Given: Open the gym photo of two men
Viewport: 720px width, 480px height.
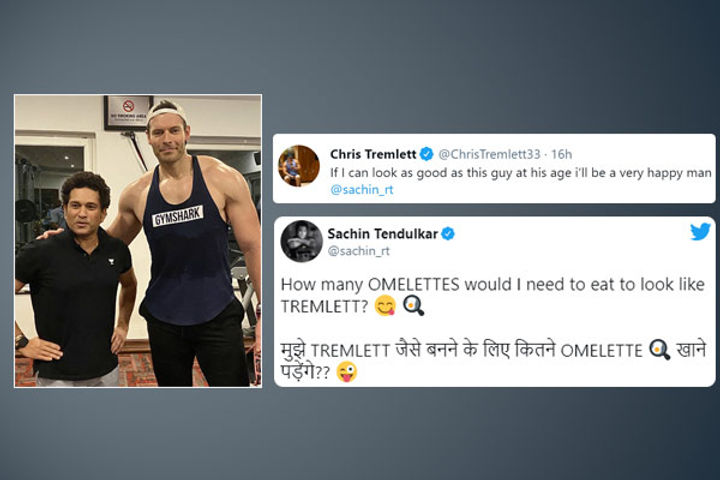Looking at the screenshot, I should [x=138, y=241].
